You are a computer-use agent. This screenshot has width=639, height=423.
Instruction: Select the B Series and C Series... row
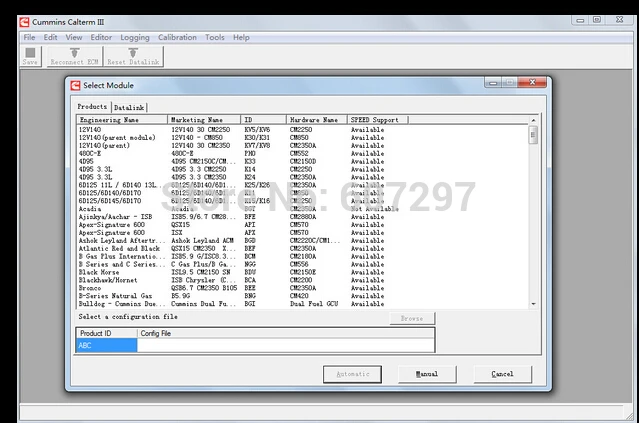(304, 264)
